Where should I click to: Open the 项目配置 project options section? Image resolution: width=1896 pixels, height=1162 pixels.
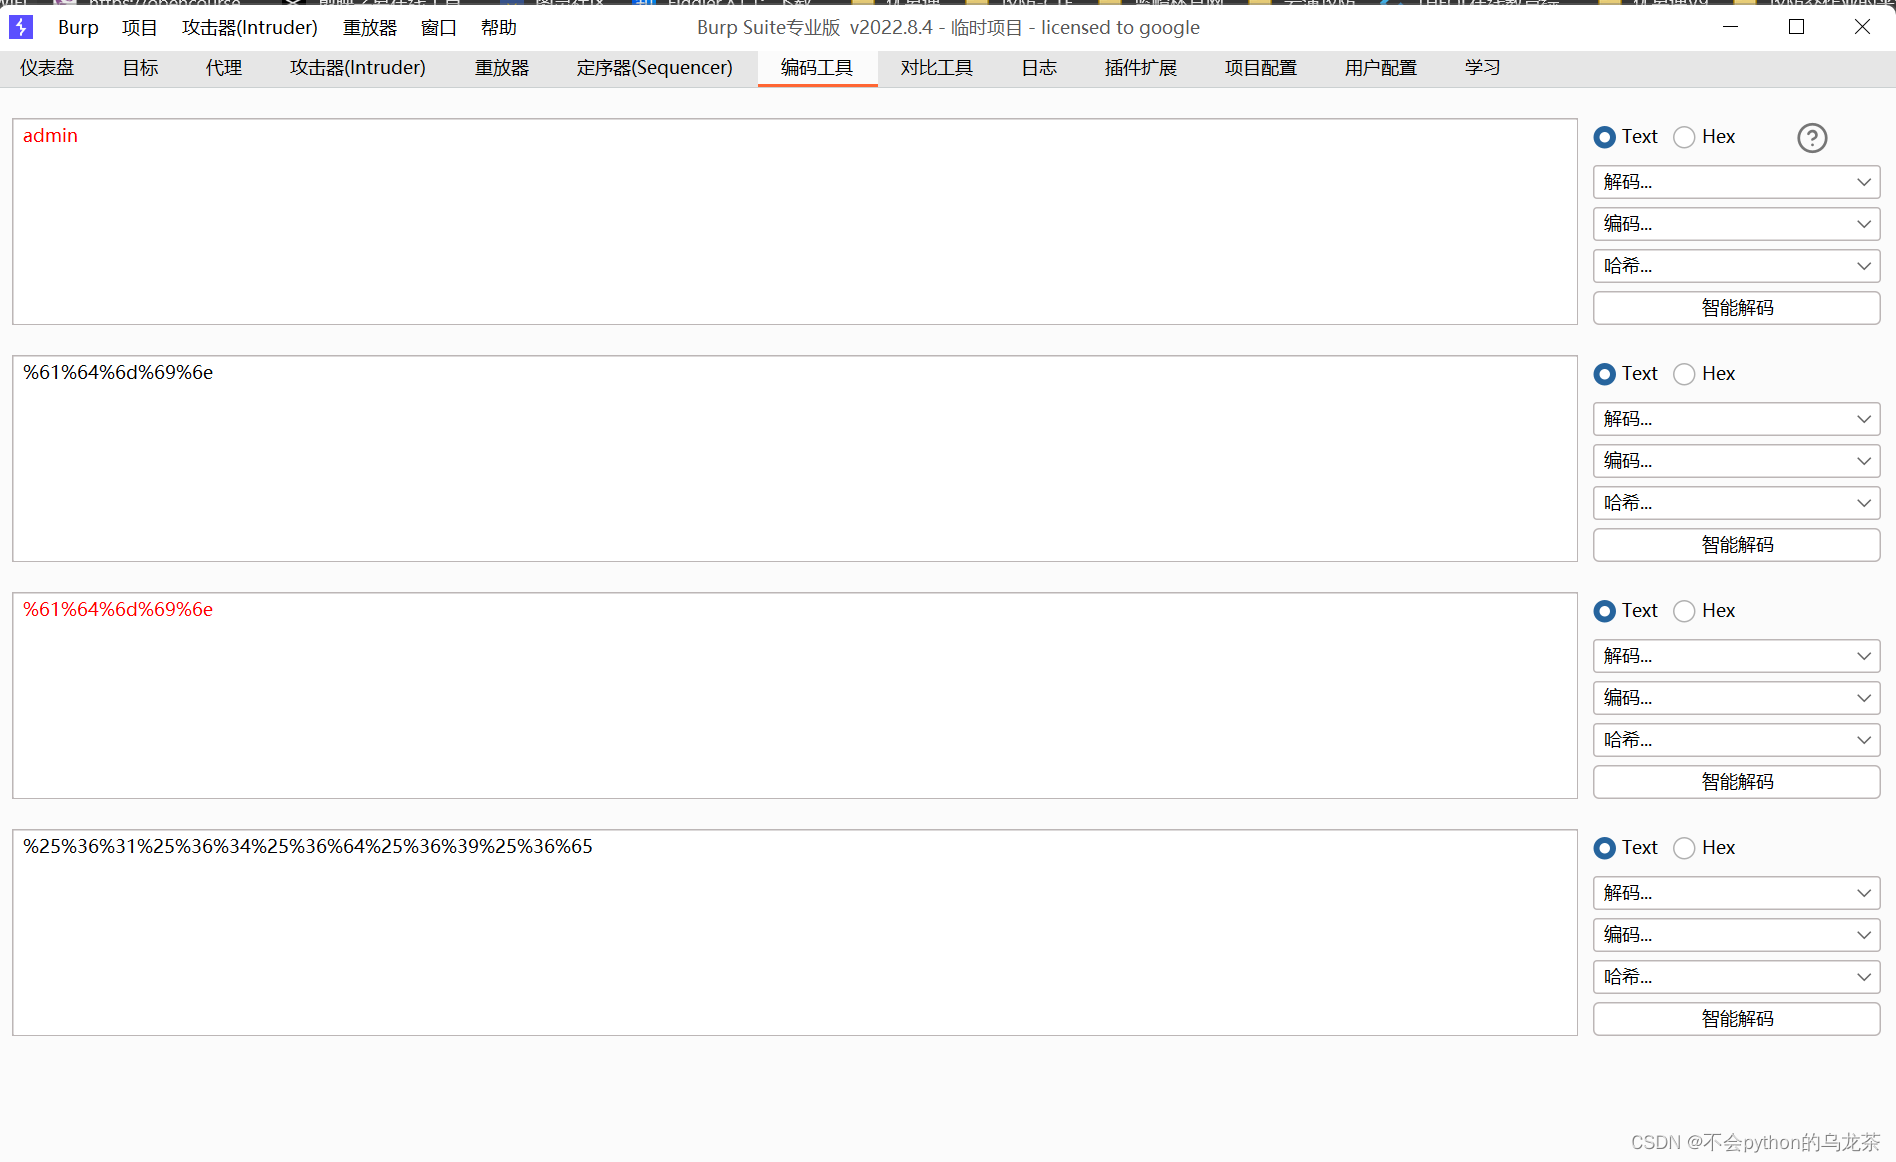coord(1261,67)
